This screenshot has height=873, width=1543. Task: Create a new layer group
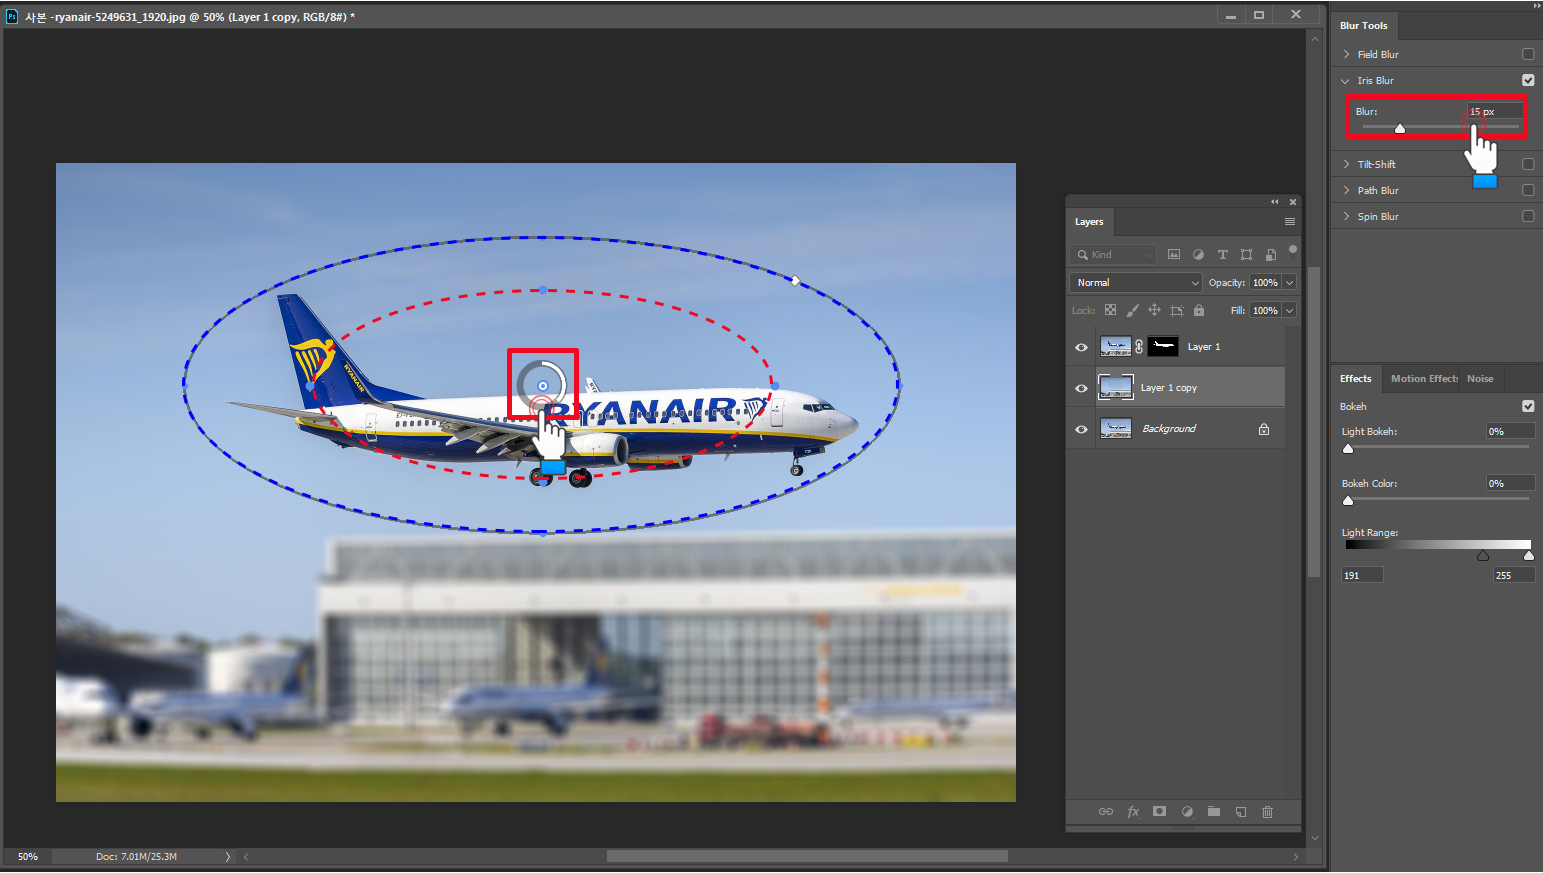(1213, 812)
